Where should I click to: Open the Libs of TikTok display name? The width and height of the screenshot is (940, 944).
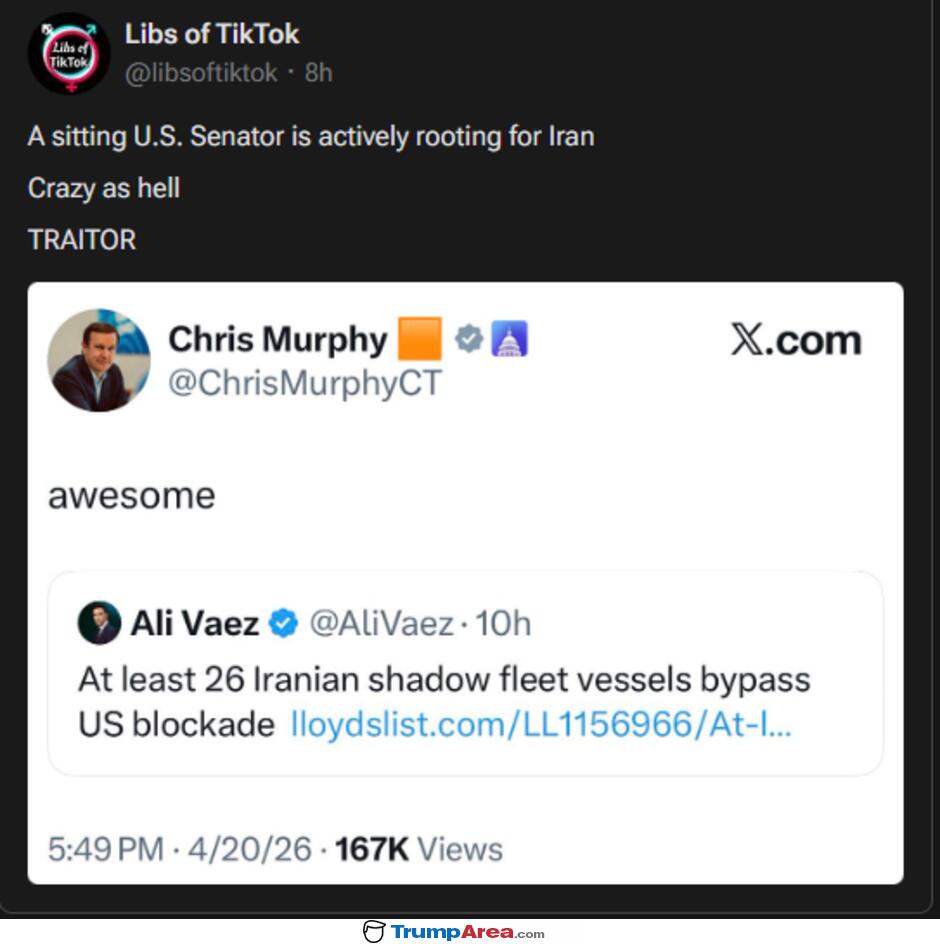pos(212,34)
